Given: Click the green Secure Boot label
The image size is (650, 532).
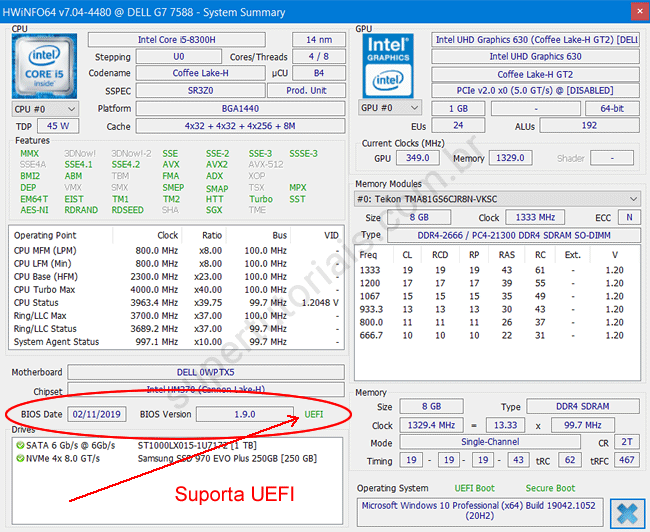Looking at the screenshot, I should point(551,488).
